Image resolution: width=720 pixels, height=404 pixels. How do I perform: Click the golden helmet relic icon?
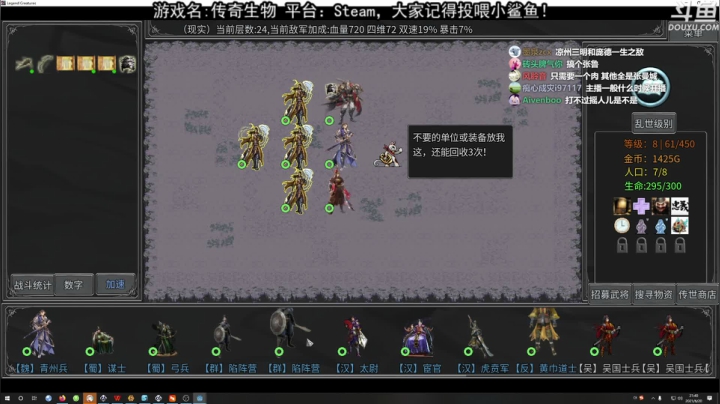(622, 206)
